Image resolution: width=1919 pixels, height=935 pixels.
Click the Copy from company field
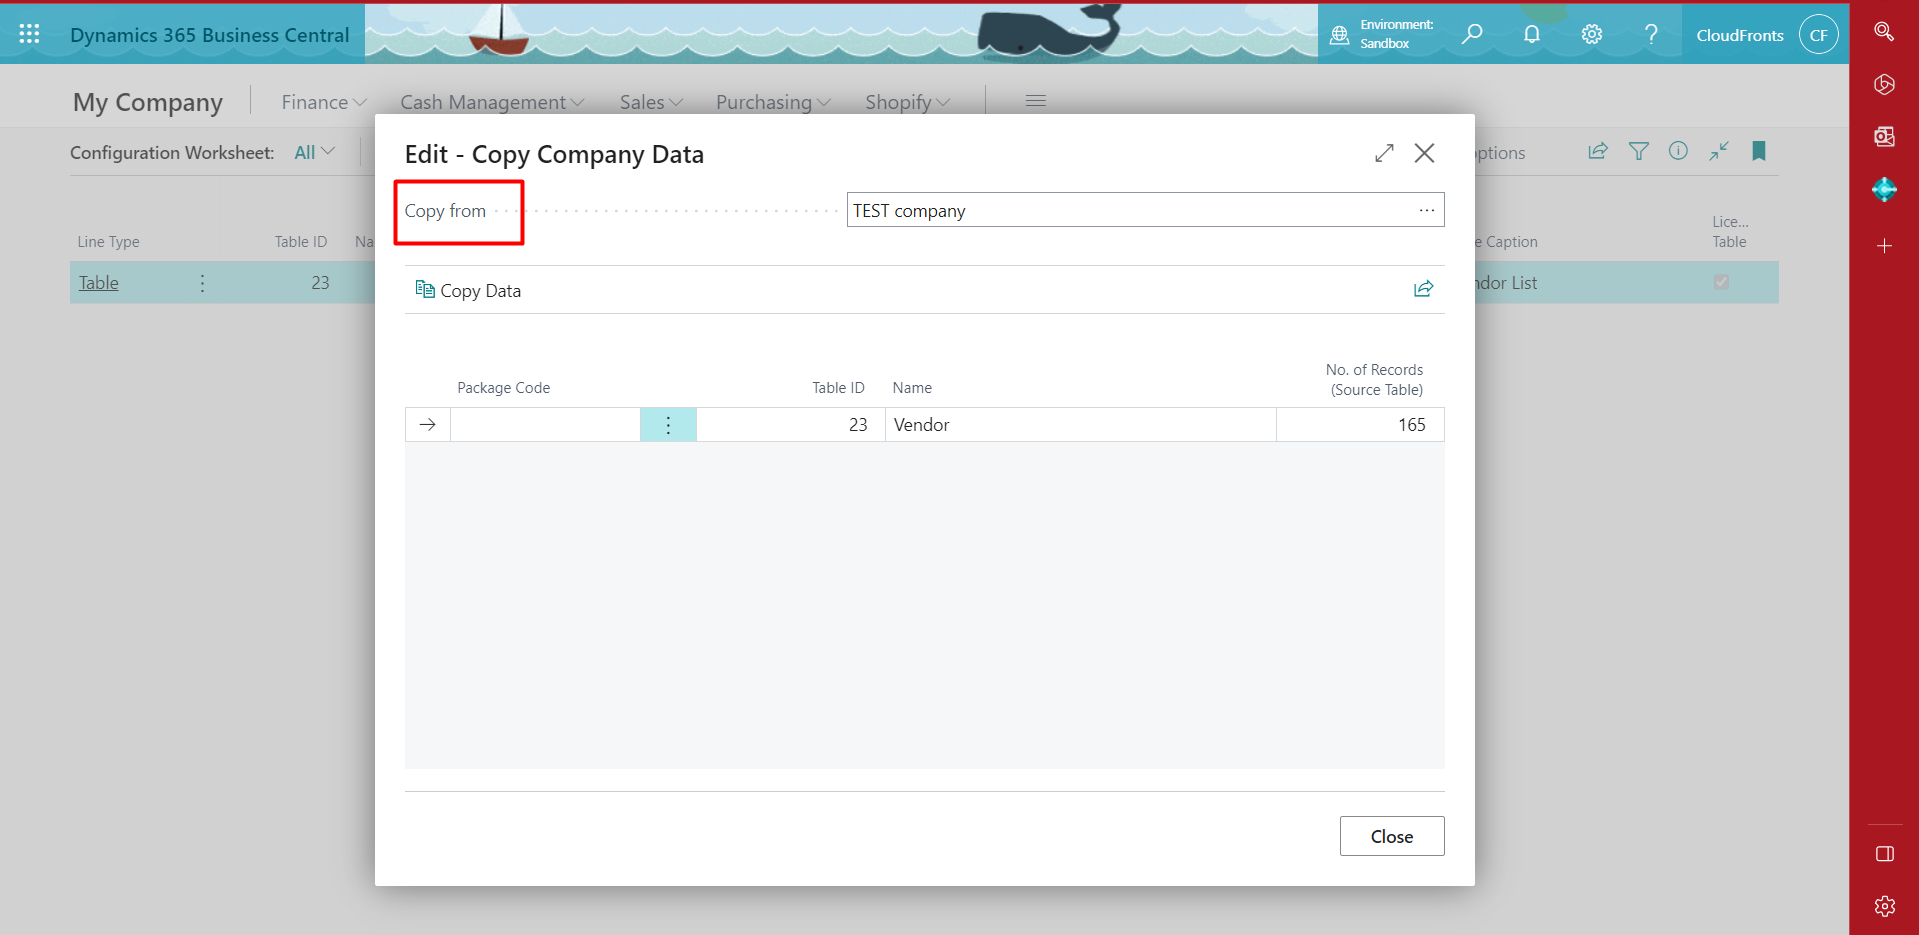[x=1130, y=210]
